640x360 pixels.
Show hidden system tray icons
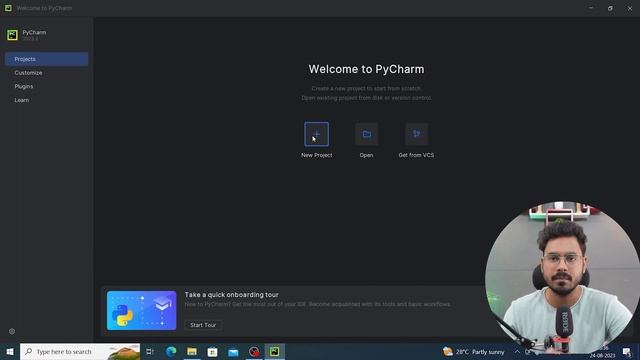coord(517,351)
